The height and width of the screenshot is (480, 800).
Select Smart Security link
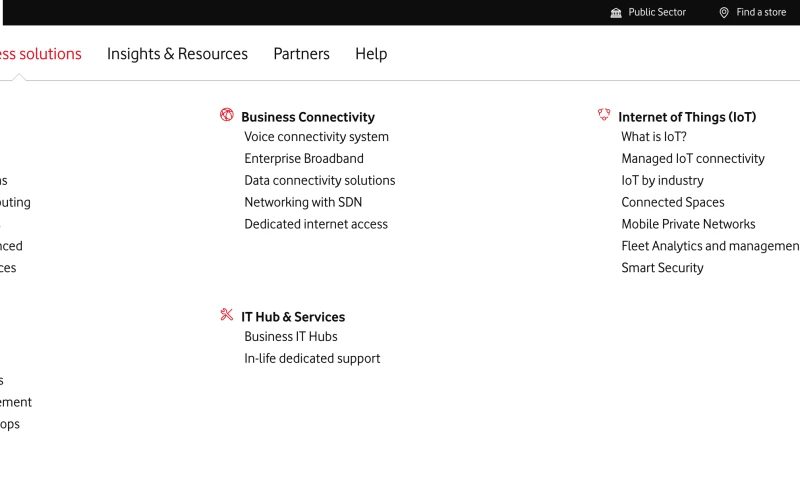click(x=662, y=269)
